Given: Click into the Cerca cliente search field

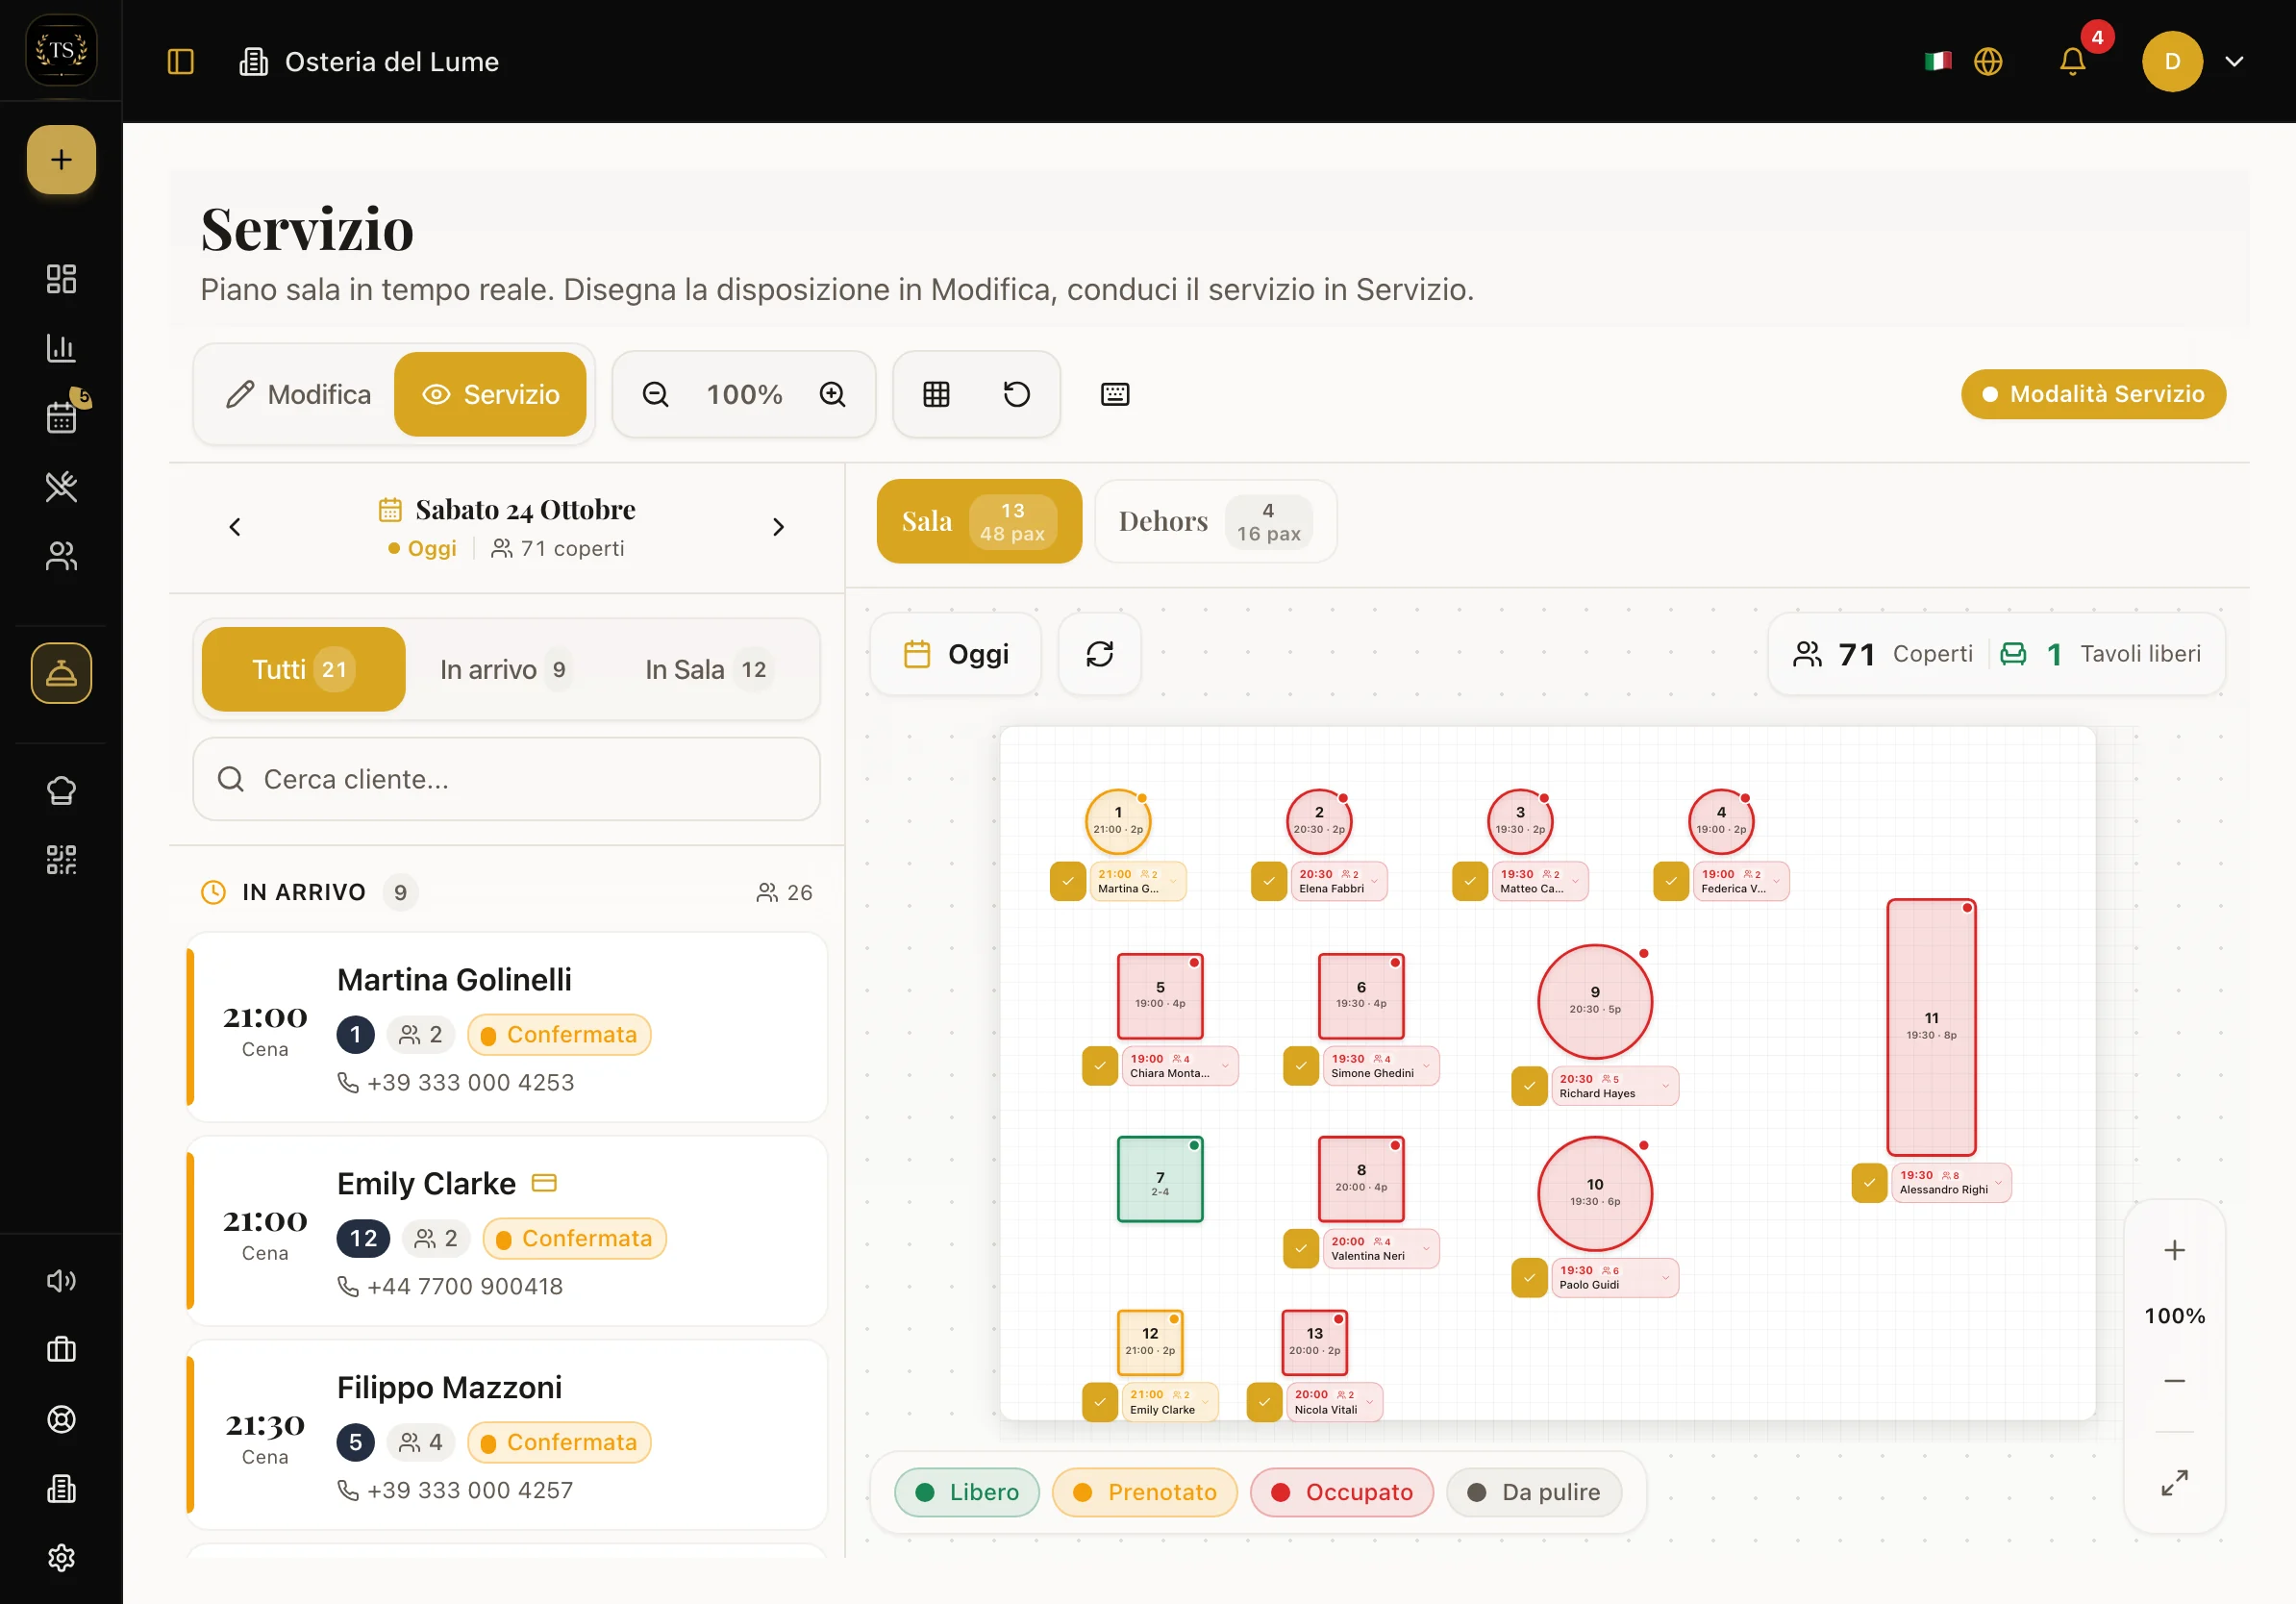Looking at the screenshot, I should pos(506,779).
